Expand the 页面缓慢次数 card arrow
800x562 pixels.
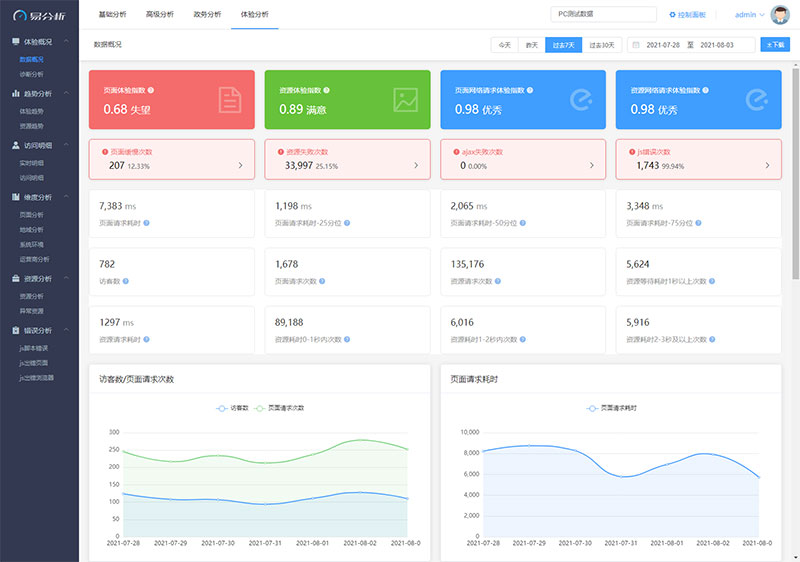[240, 165]
